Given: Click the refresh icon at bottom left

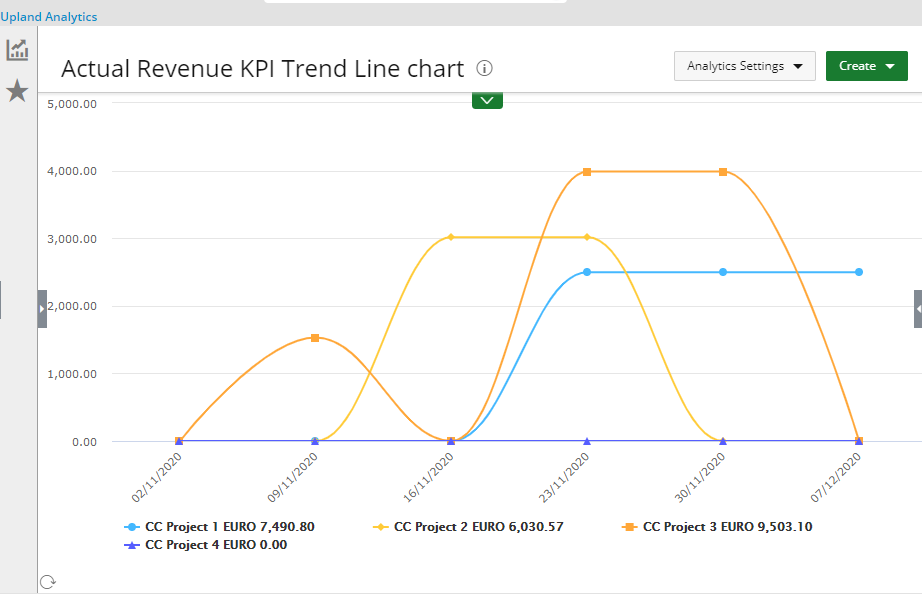Looking at the screenshot, I should click(x=46, y=582).
